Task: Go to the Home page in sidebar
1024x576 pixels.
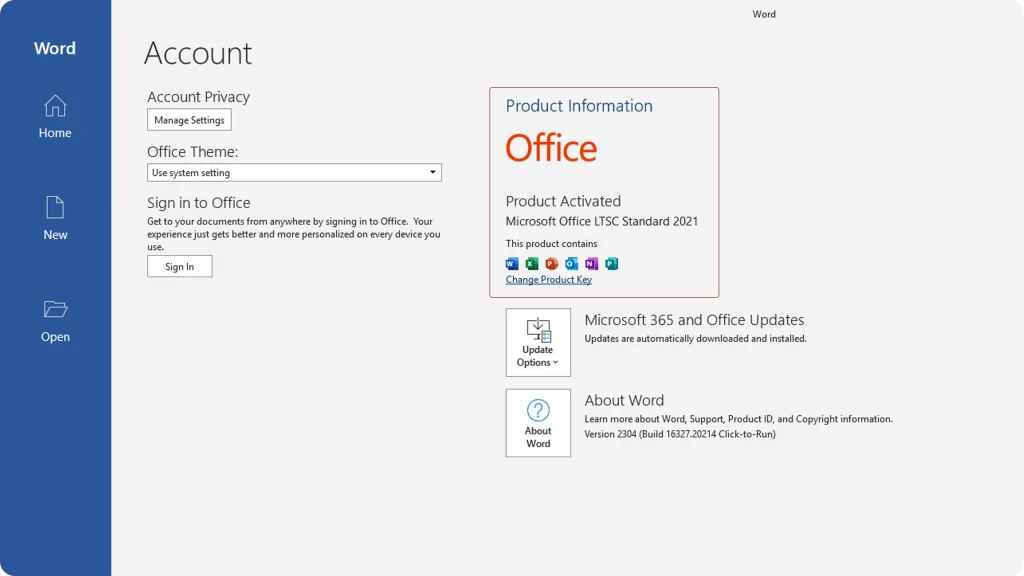Action: point(55,117)
